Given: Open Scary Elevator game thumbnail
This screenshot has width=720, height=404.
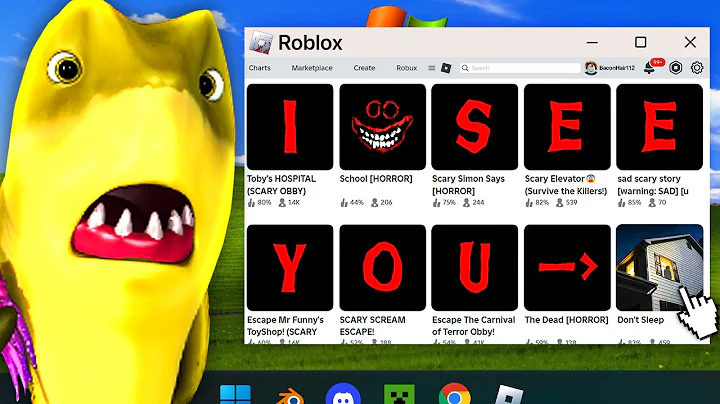Looking at the screenshot, I should 567,127.
